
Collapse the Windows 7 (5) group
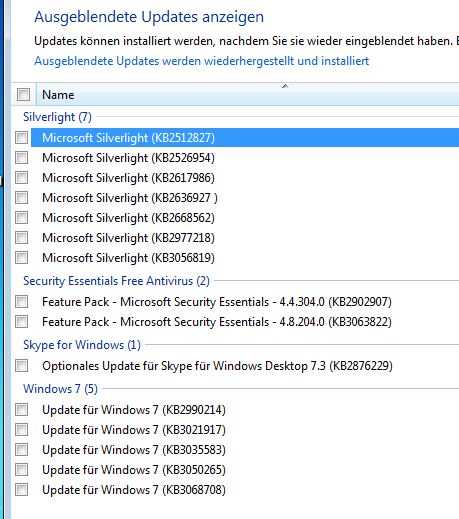(60, 389)
